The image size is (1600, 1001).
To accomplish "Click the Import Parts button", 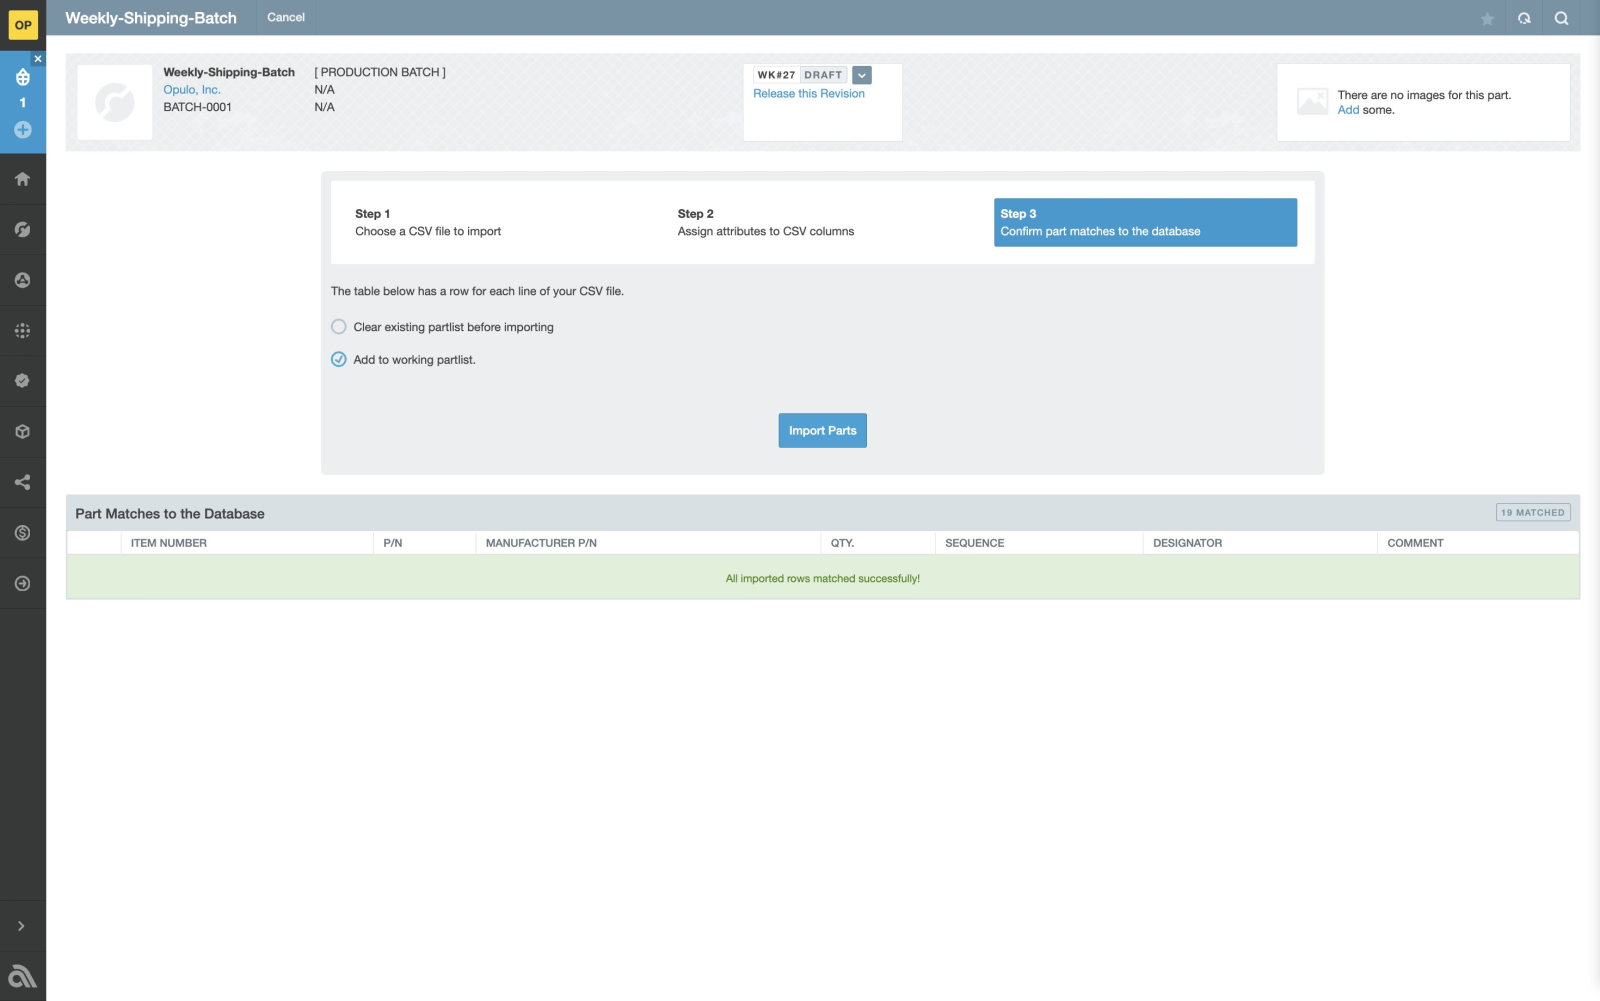I will point(822,431).
